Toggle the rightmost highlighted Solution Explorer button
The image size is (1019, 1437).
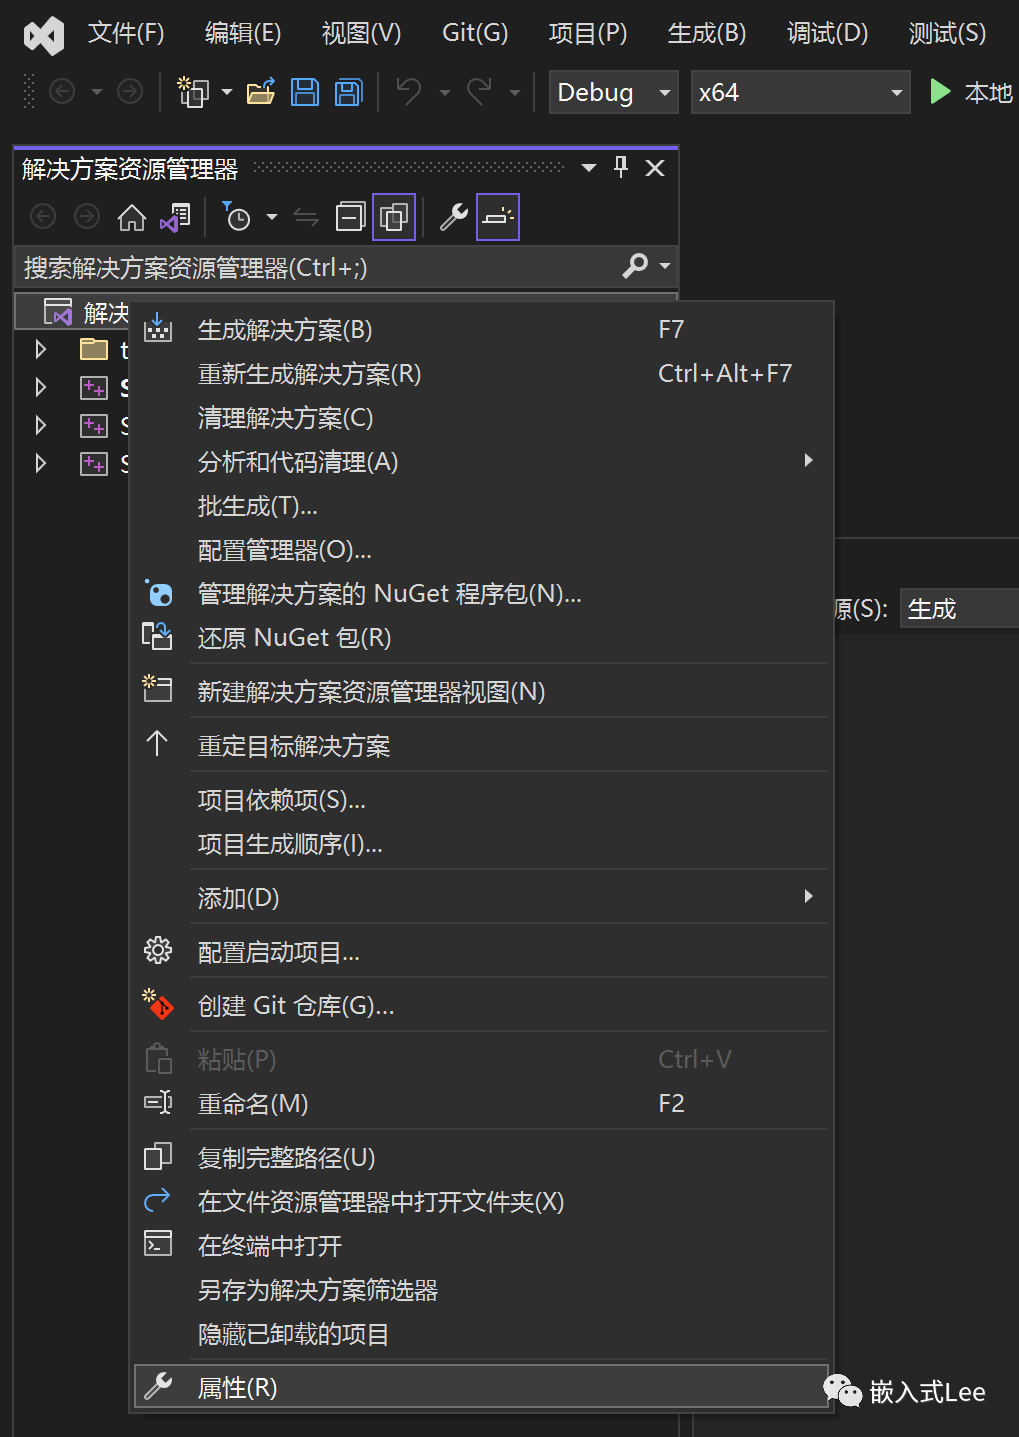click(497, 216)
